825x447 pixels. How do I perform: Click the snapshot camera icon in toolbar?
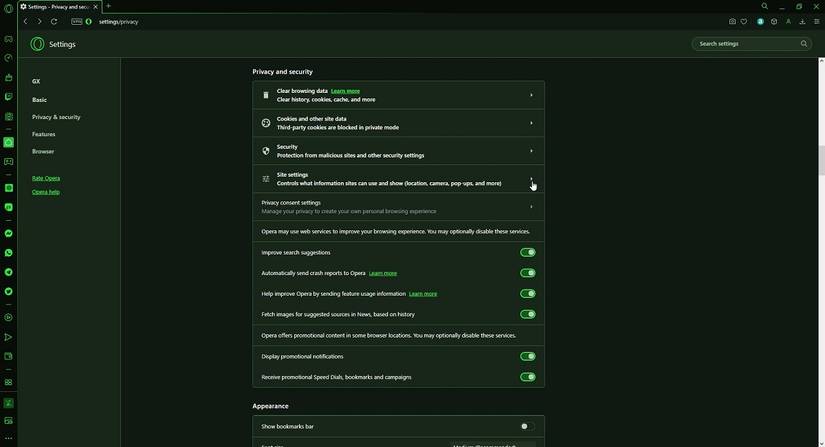pos(732,22)
